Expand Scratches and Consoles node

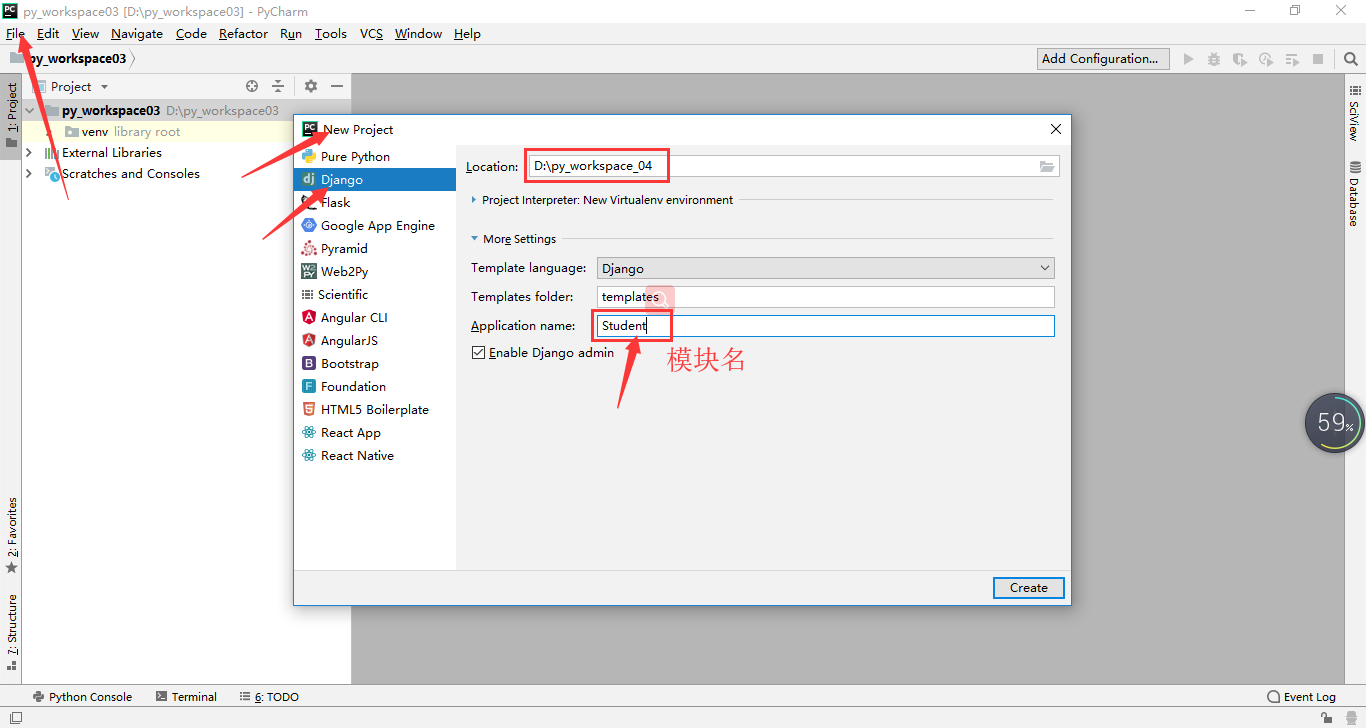click(28, 174)
